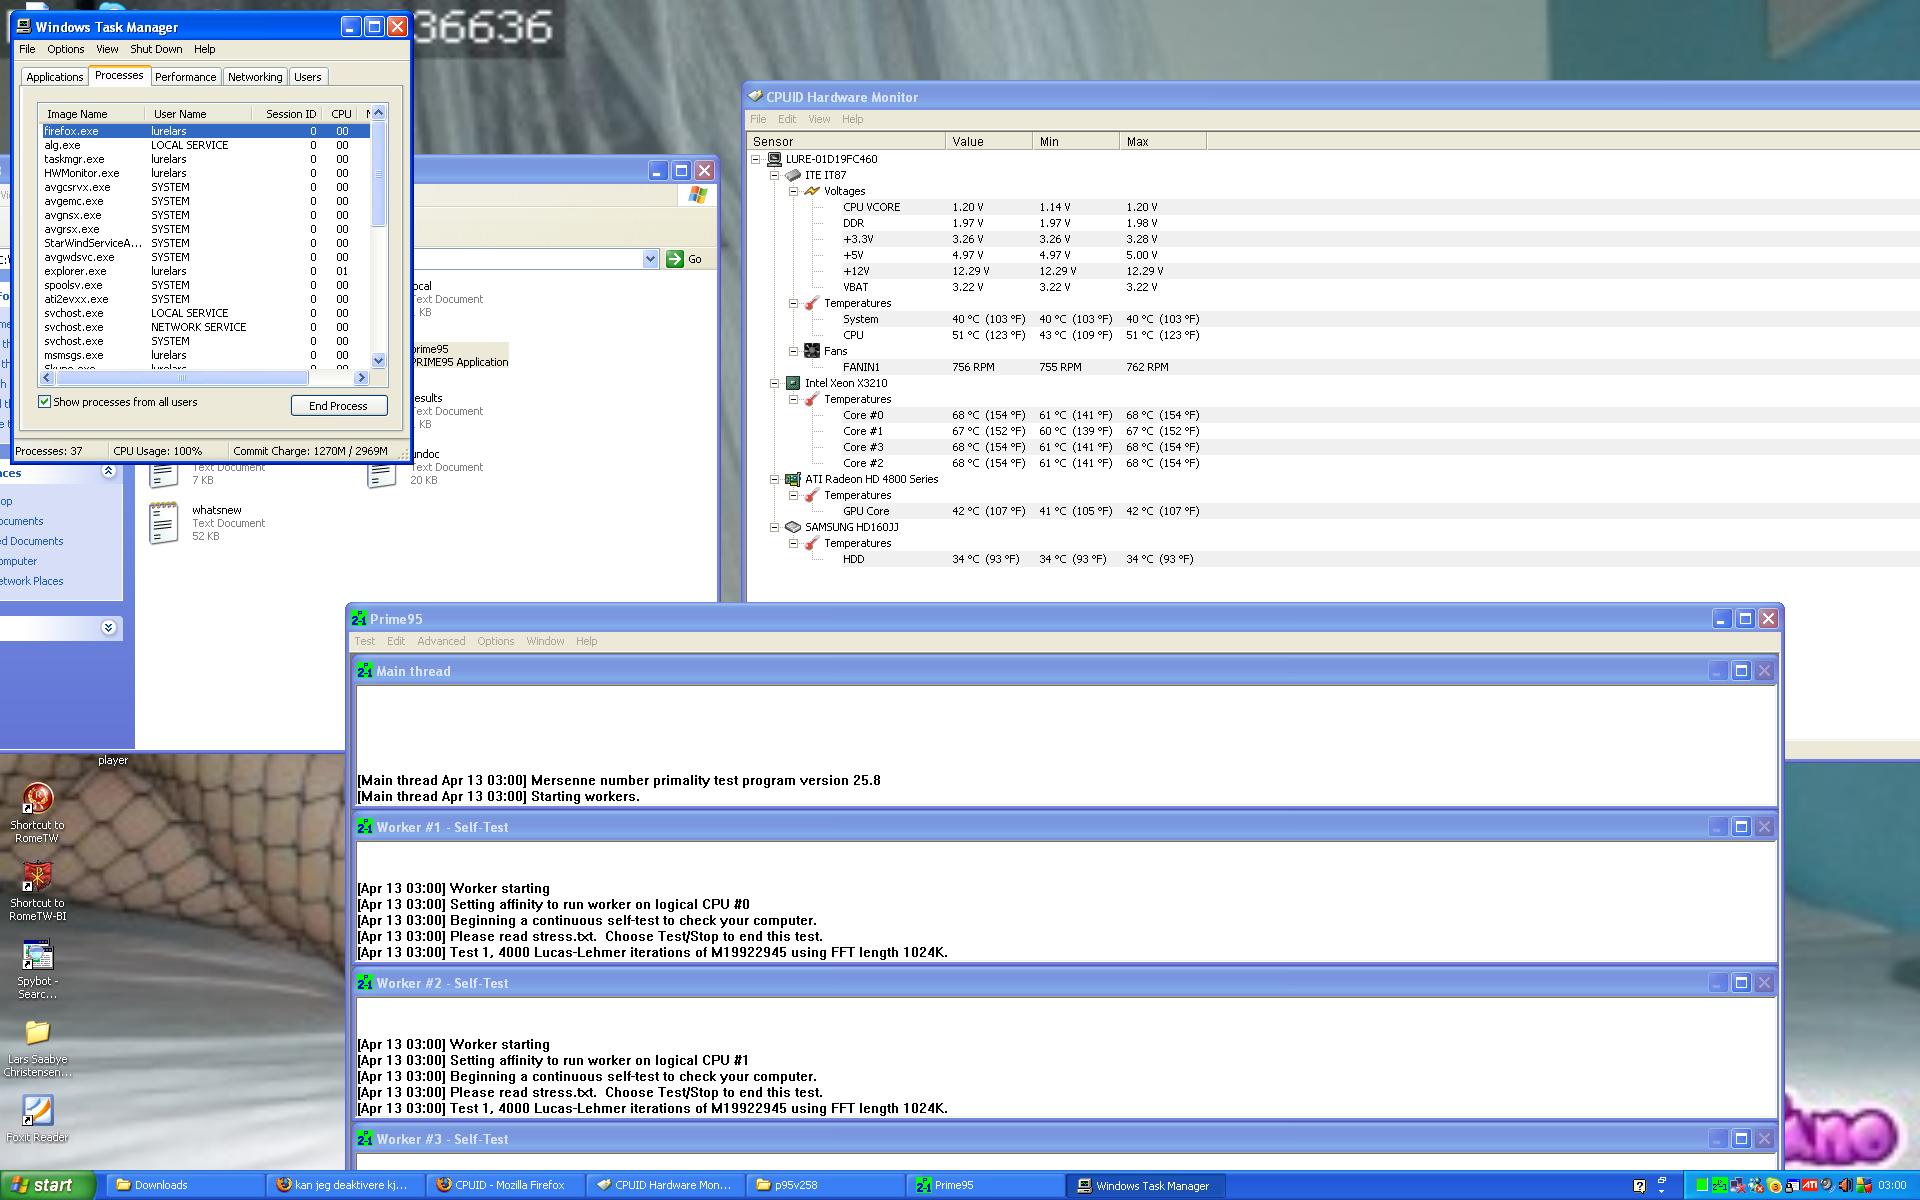This screenshot has width=1920, height=1200.
Task: Click the disconnected network tray icon
Action: (1738, 1186)
